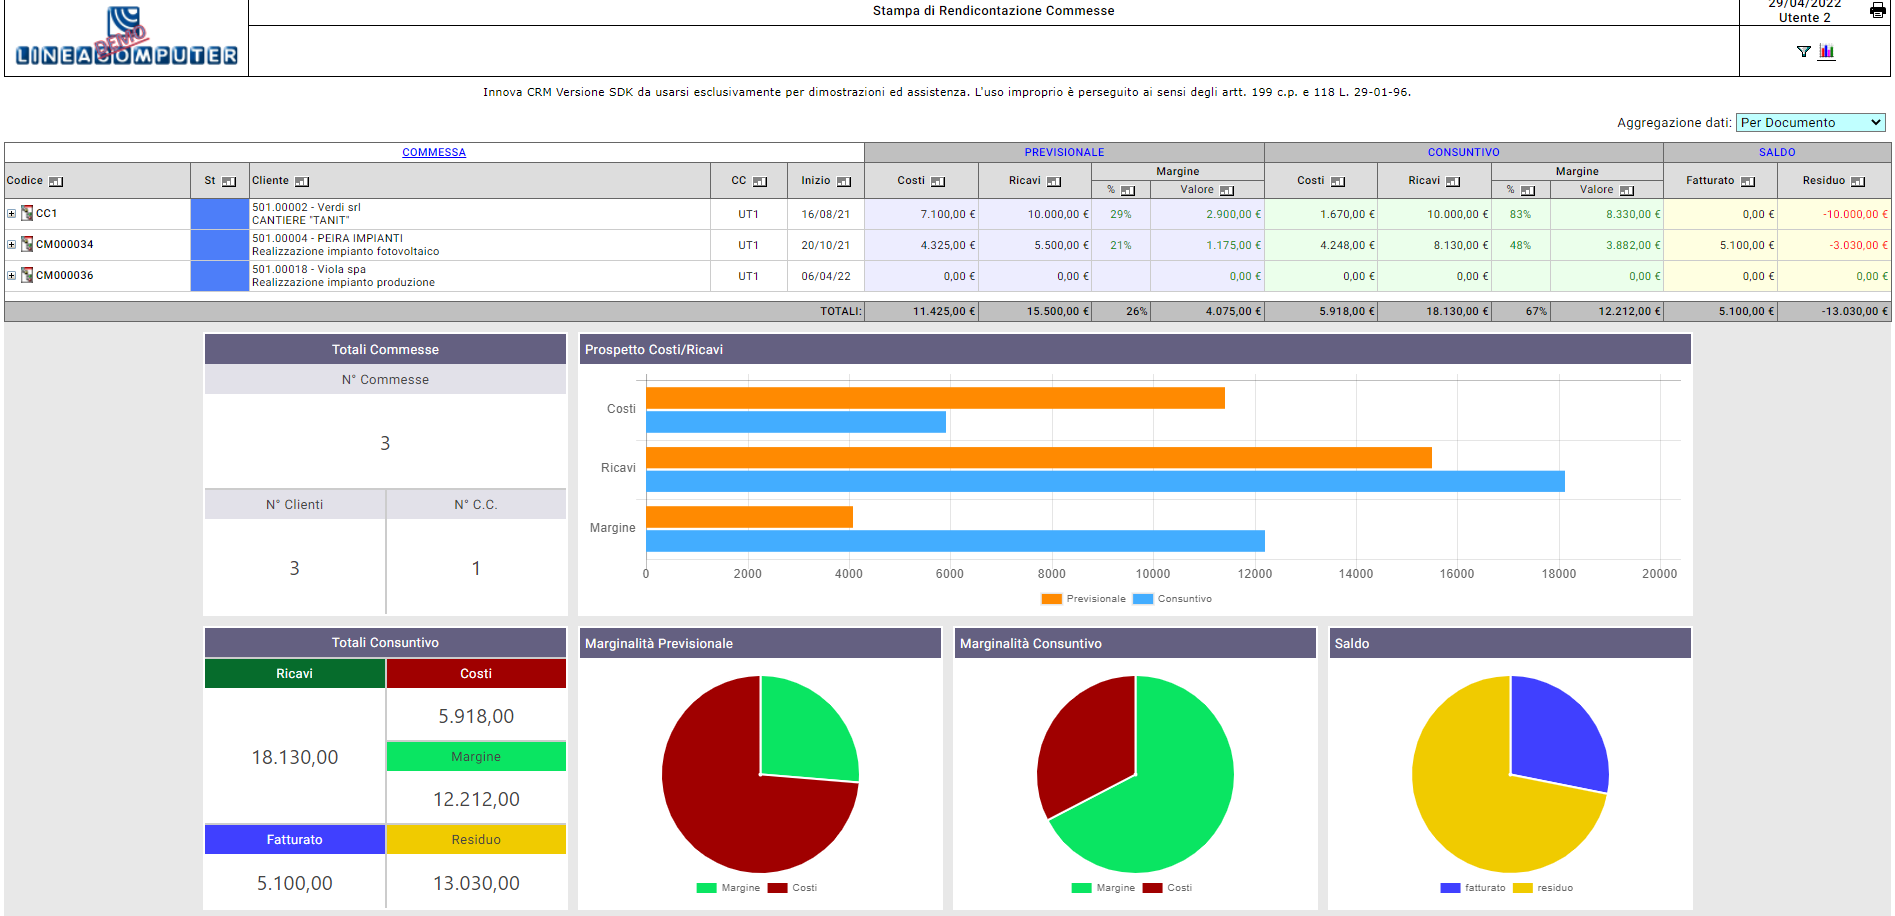Click sort icon beside Cliente column
1895x916 pixels.
(x=302, y=182)
